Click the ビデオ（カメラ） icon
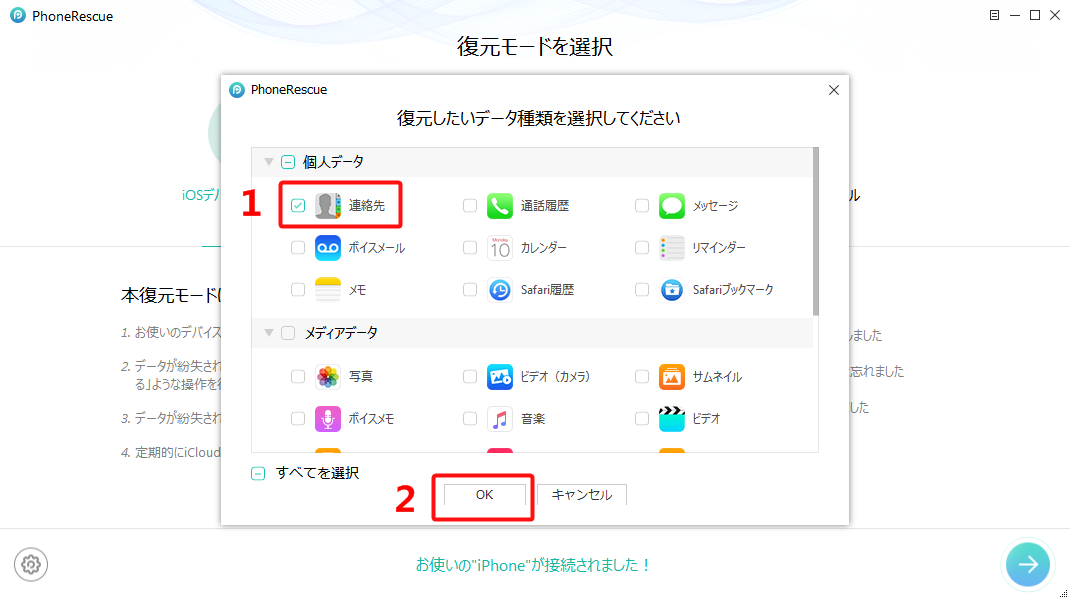 coord(500,376)
